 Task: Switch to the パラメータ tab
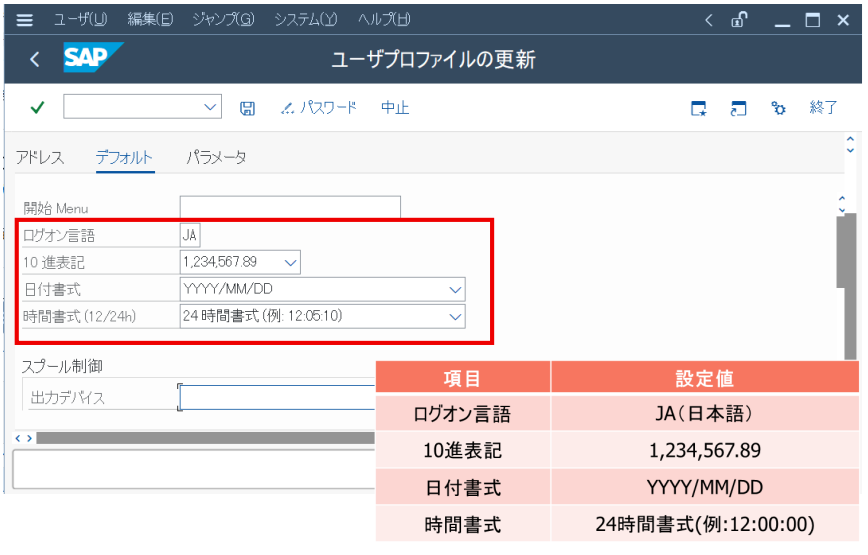[x=216, y=158]
